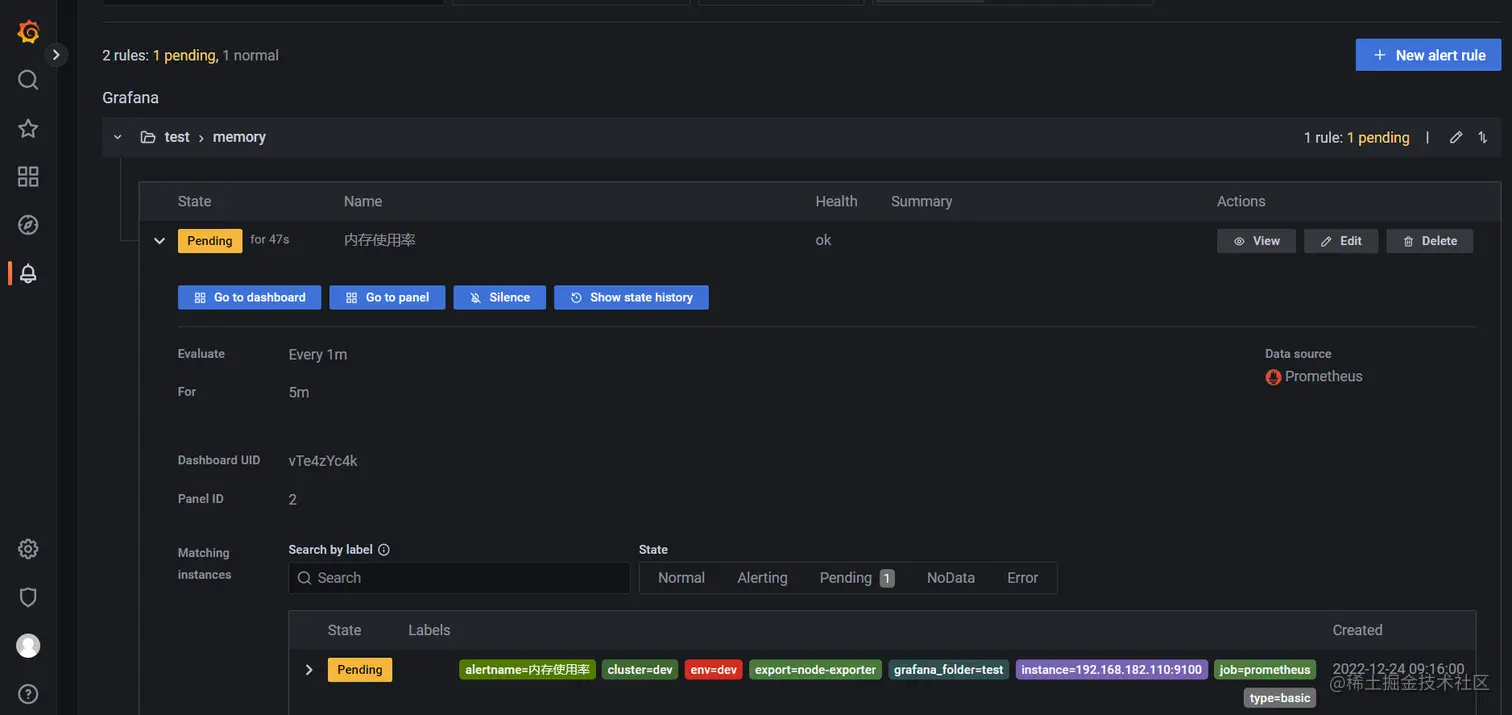Select the NoData state tab

point(948,578)
